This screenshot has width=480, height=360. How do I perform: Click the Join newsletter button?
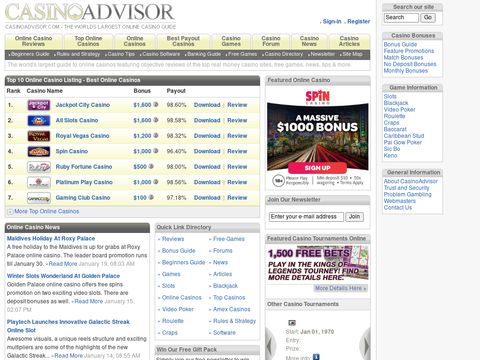(x=354, y=217)
